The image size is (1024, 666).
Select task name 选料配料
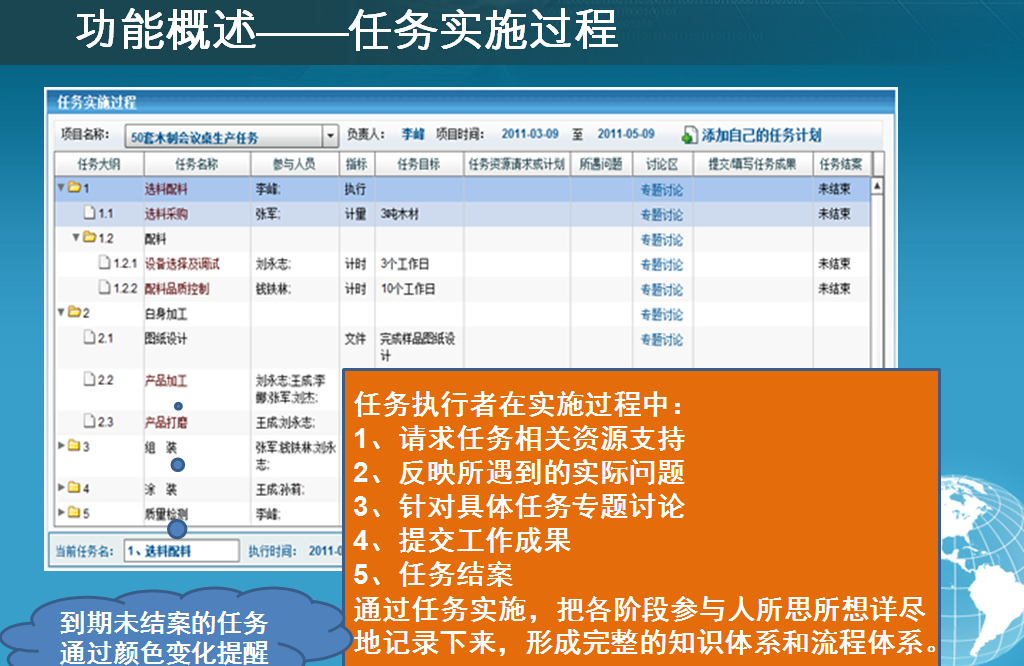[x=166, y=189]
